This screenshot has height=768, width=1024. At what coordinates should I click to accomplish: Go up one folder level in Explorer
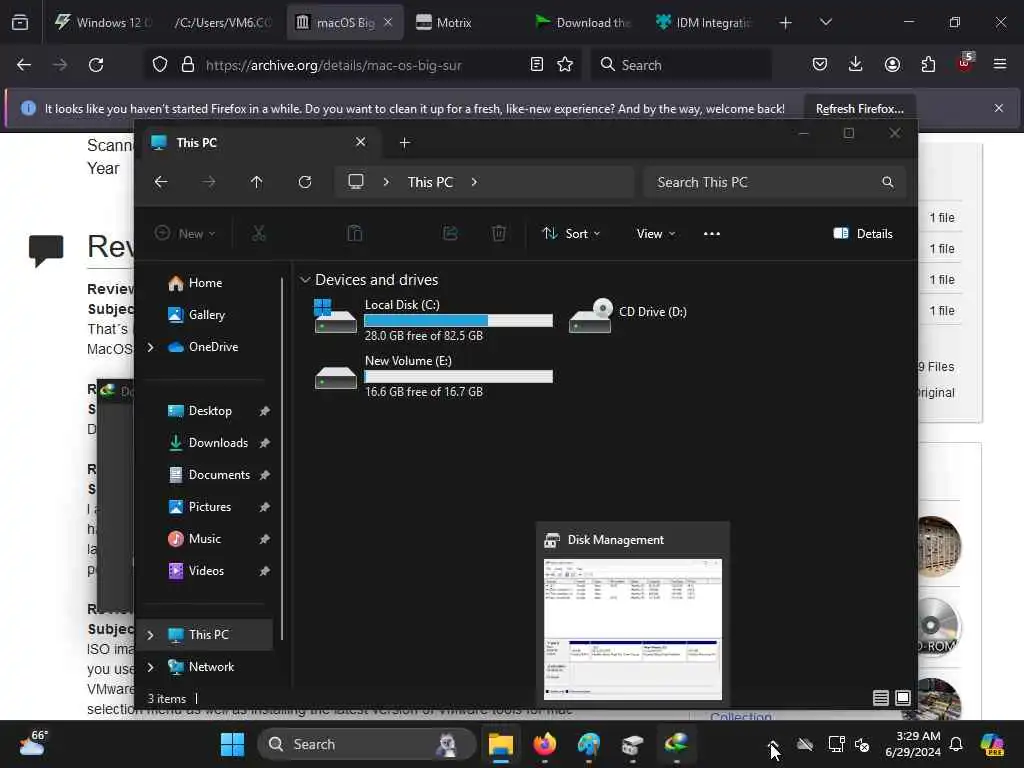coord(256,182)
